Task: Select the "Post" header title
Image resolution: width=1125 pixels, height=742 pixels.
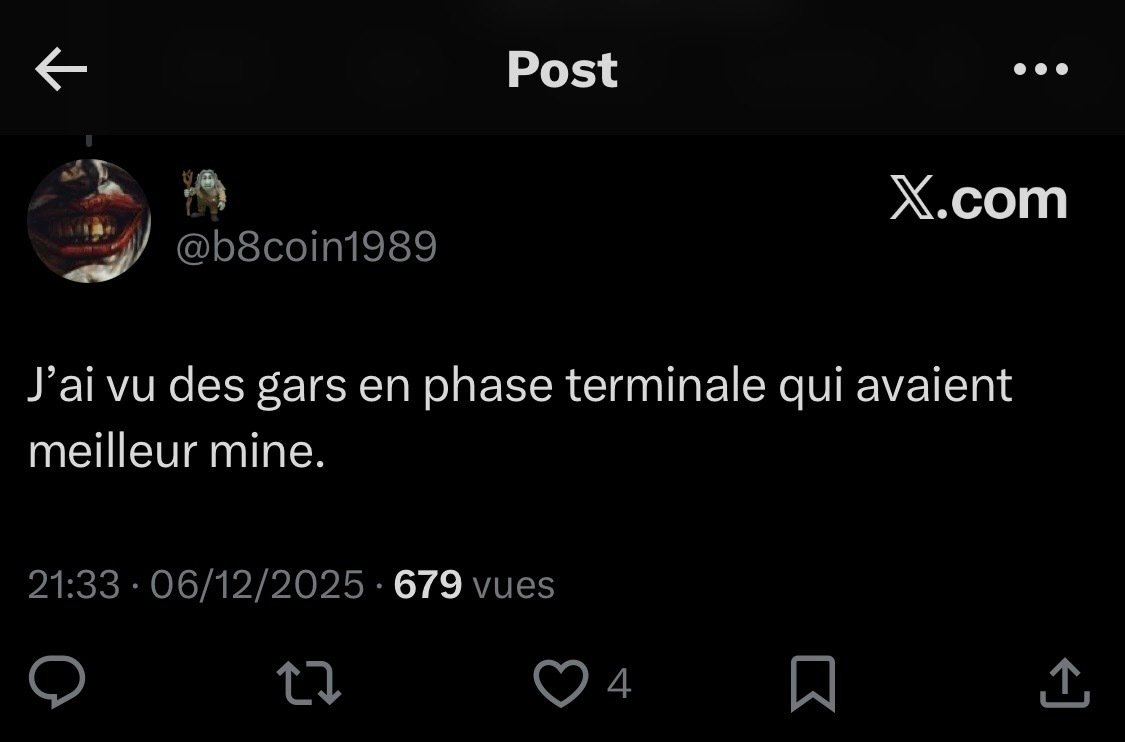Action: (x=562, y=70)
